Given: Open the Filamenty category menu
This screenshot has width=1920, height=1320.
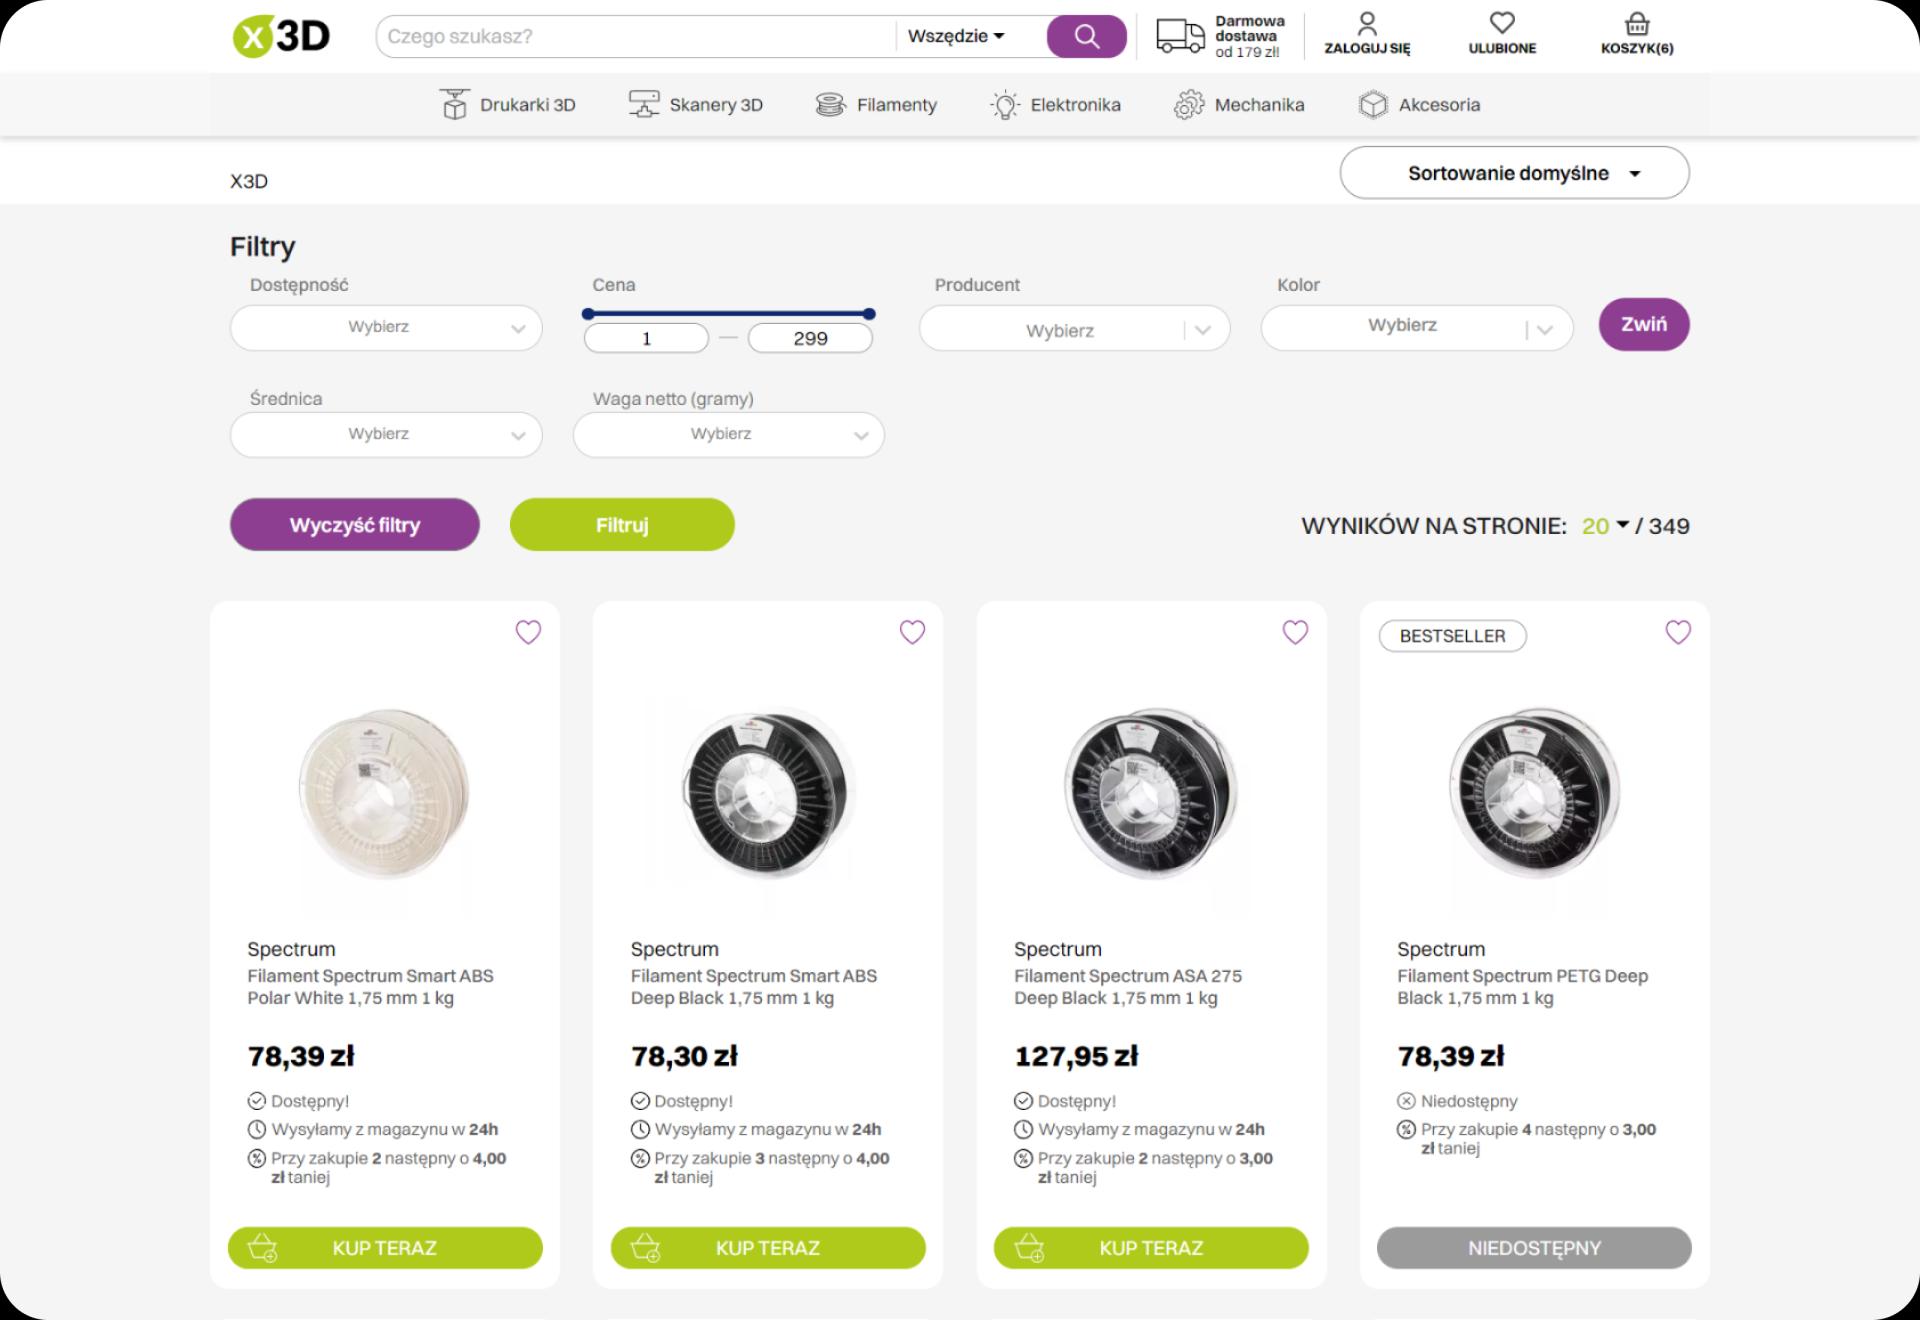Looking at the screenshot, I should 877,105.
